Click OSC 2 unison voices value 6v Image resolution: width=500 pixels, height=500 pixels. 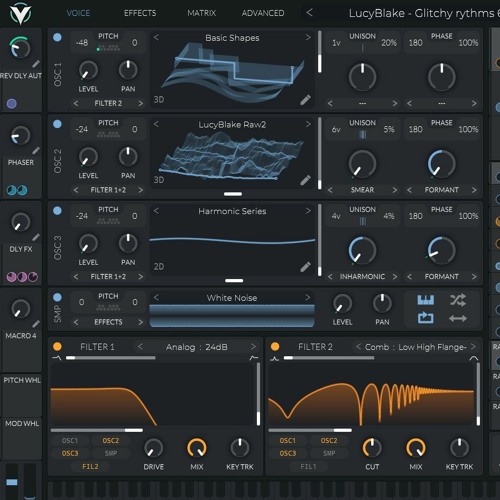click(336, 129)
